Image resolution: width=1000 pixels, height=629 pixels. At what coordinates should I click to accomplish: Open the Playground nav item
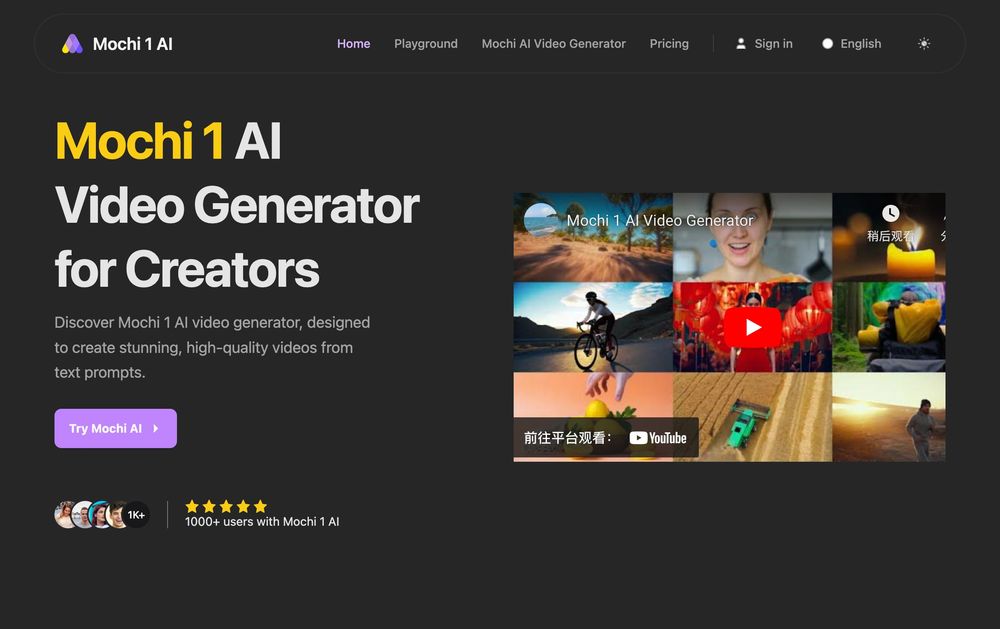[x=425, y=44]
